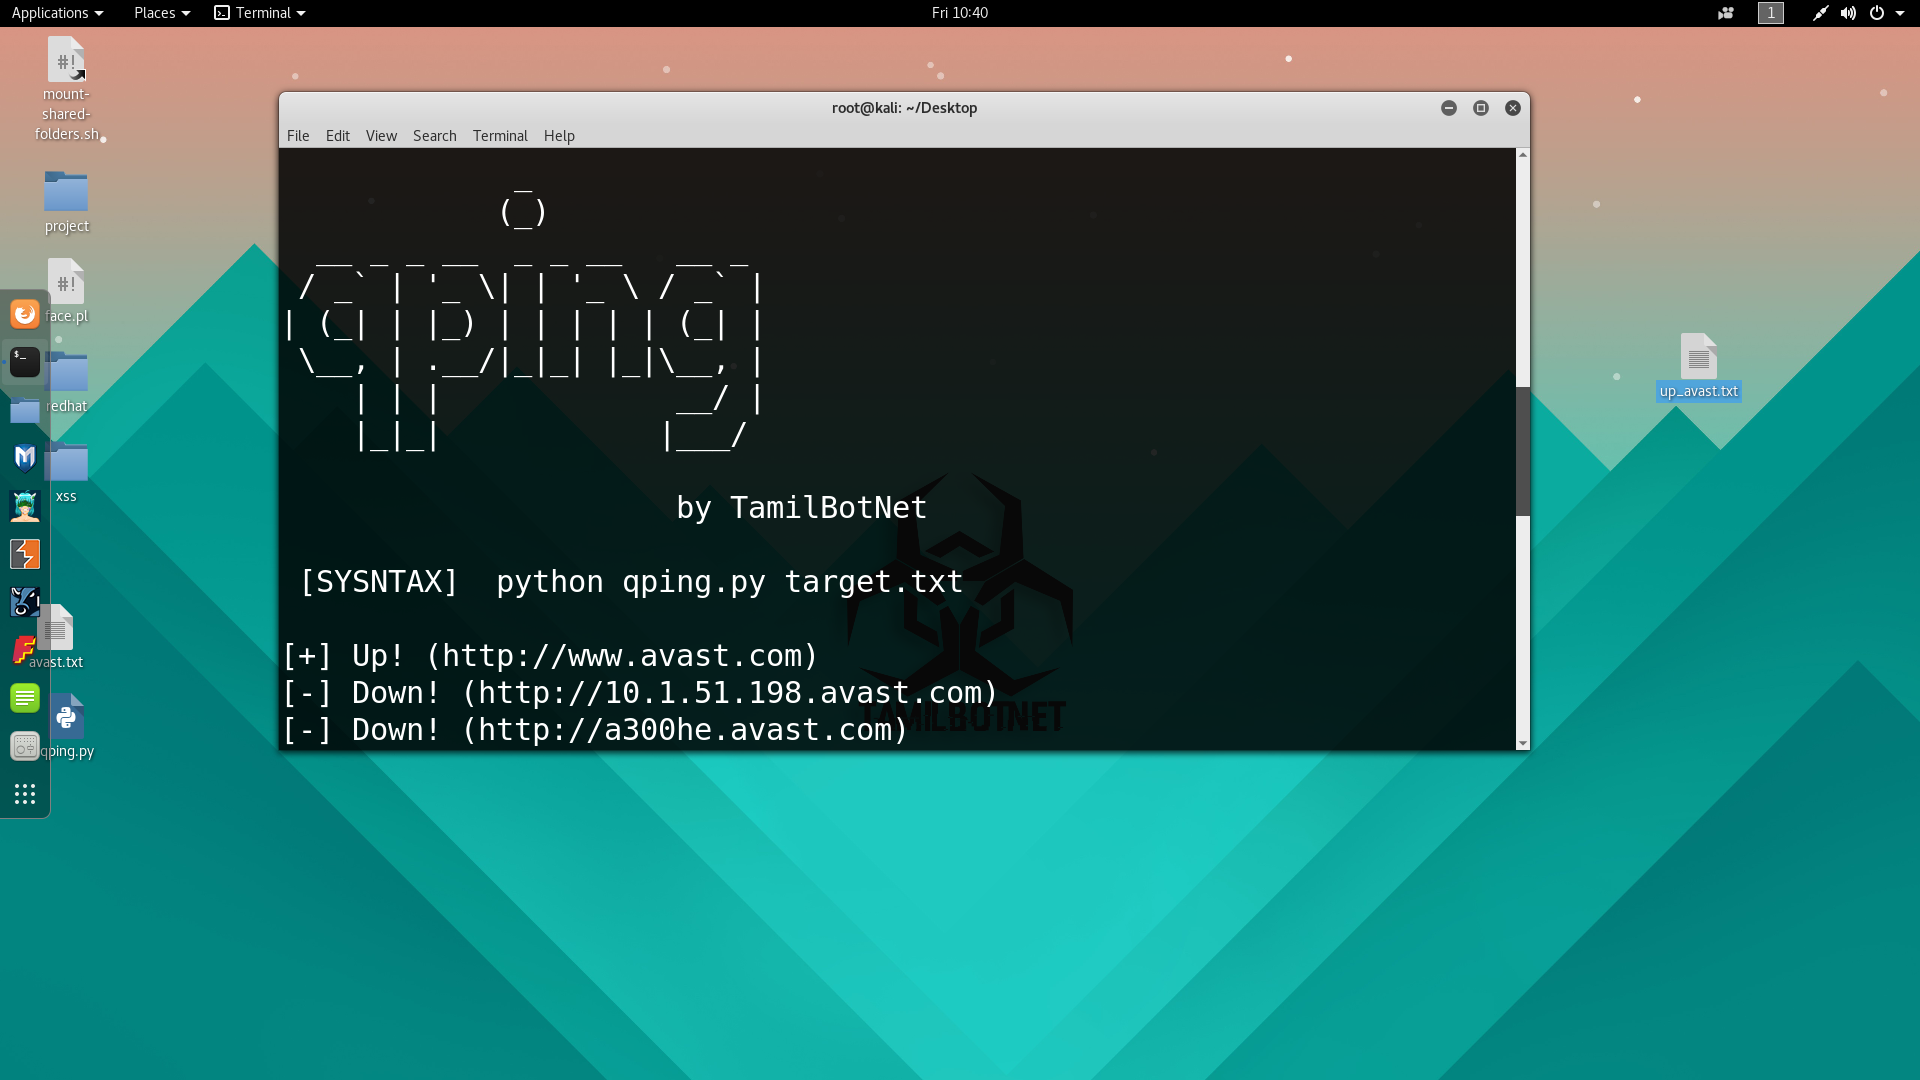Viewport: 1920px width, 1080px height.
Task: Click the terminal scrollbar down arrow
Action: click(x=1522, y=743)
